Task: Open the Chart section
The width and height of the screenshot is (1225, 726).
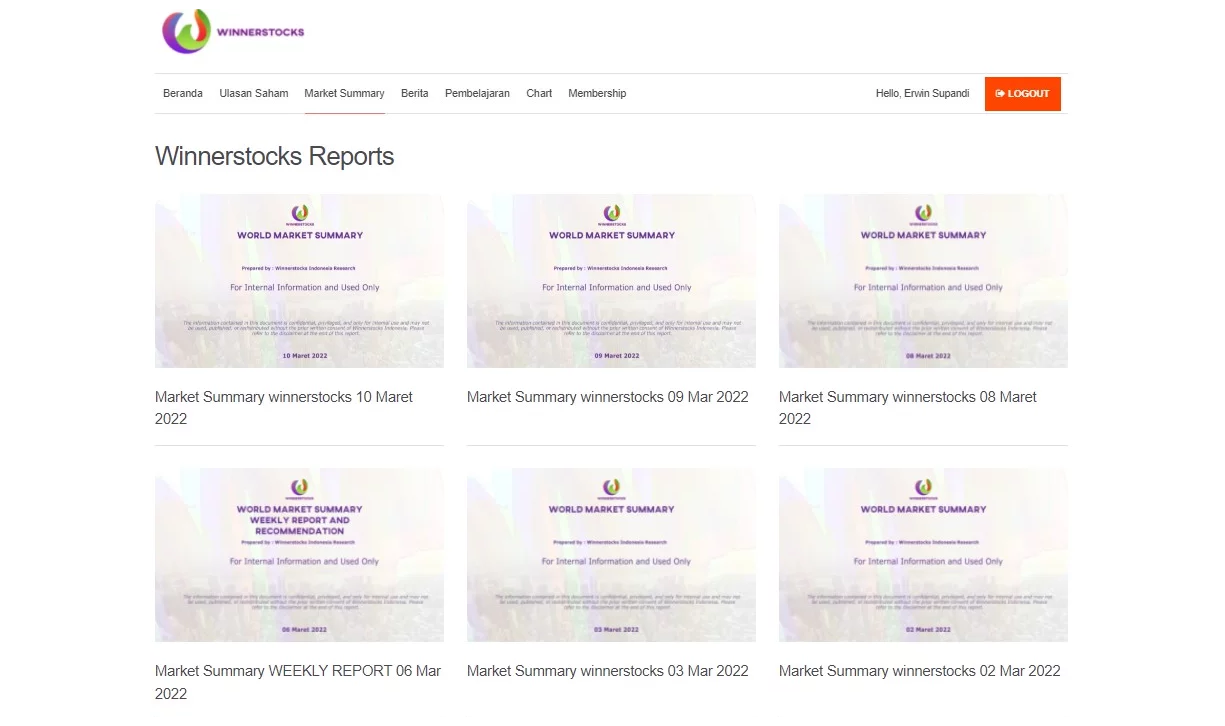Action: [x=538, y=93]
